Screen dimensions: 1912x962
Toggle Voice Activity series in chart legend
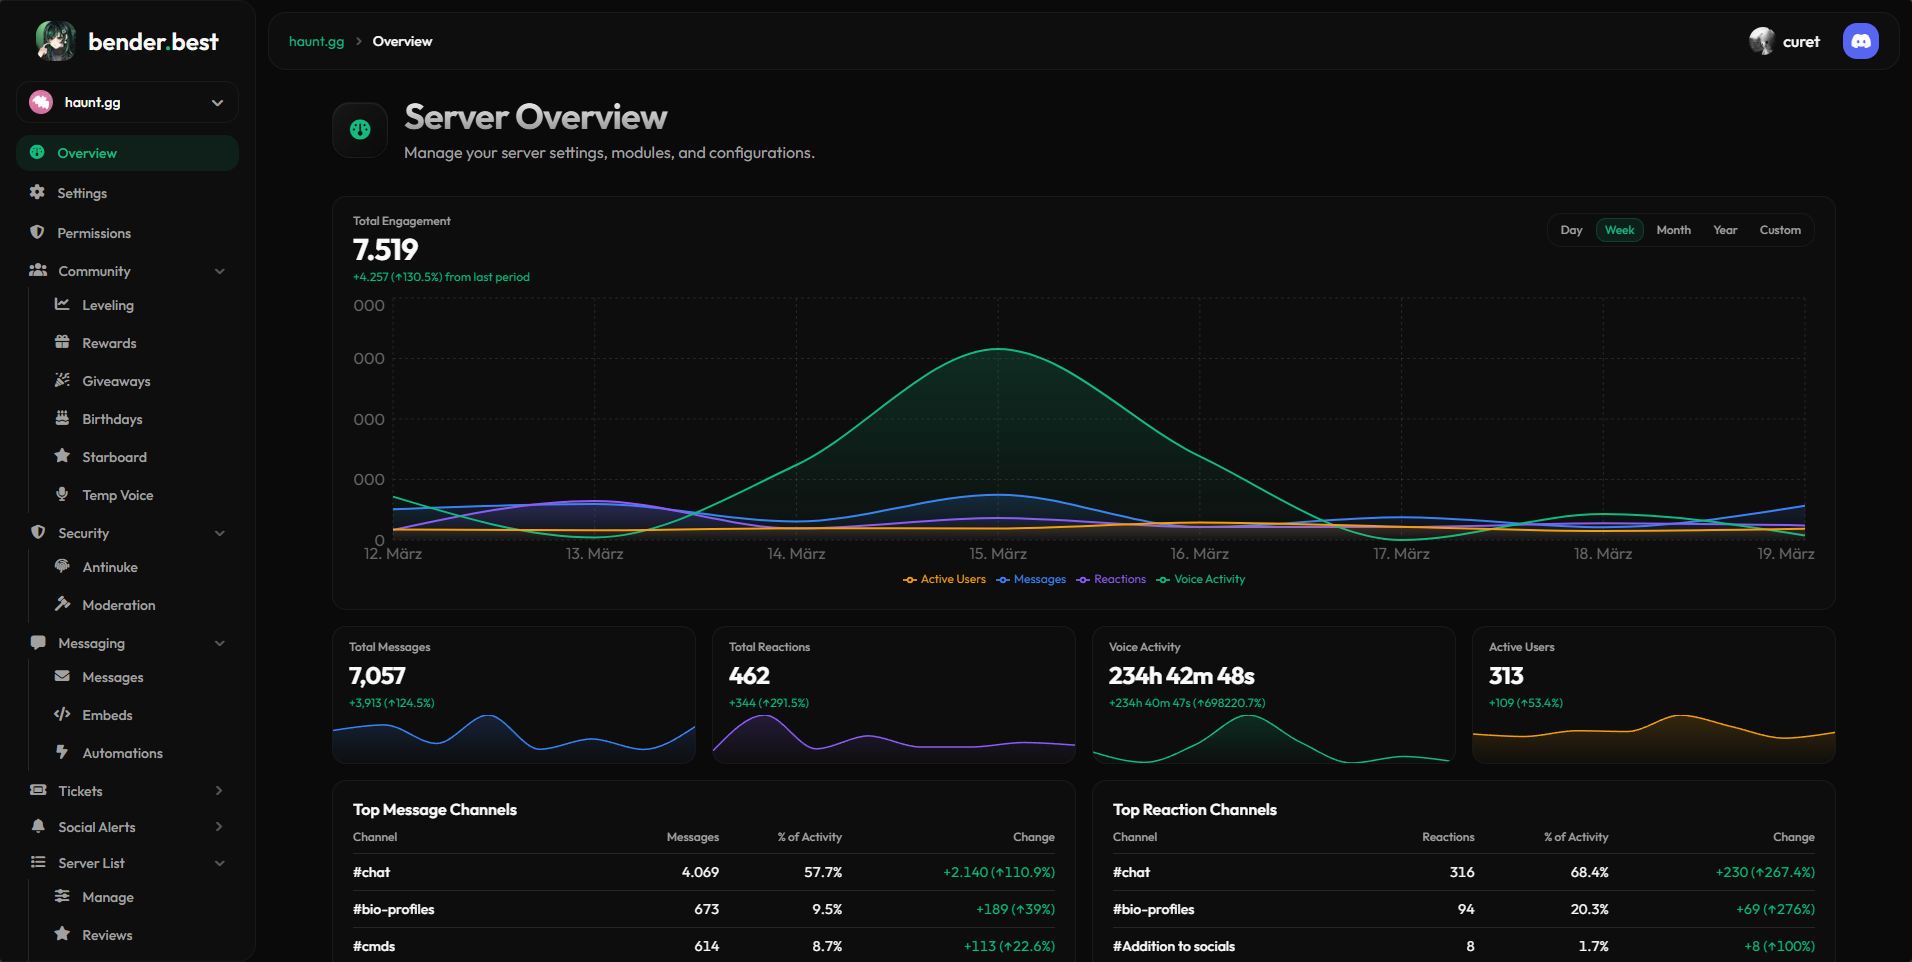click(x=1201, y=580)
